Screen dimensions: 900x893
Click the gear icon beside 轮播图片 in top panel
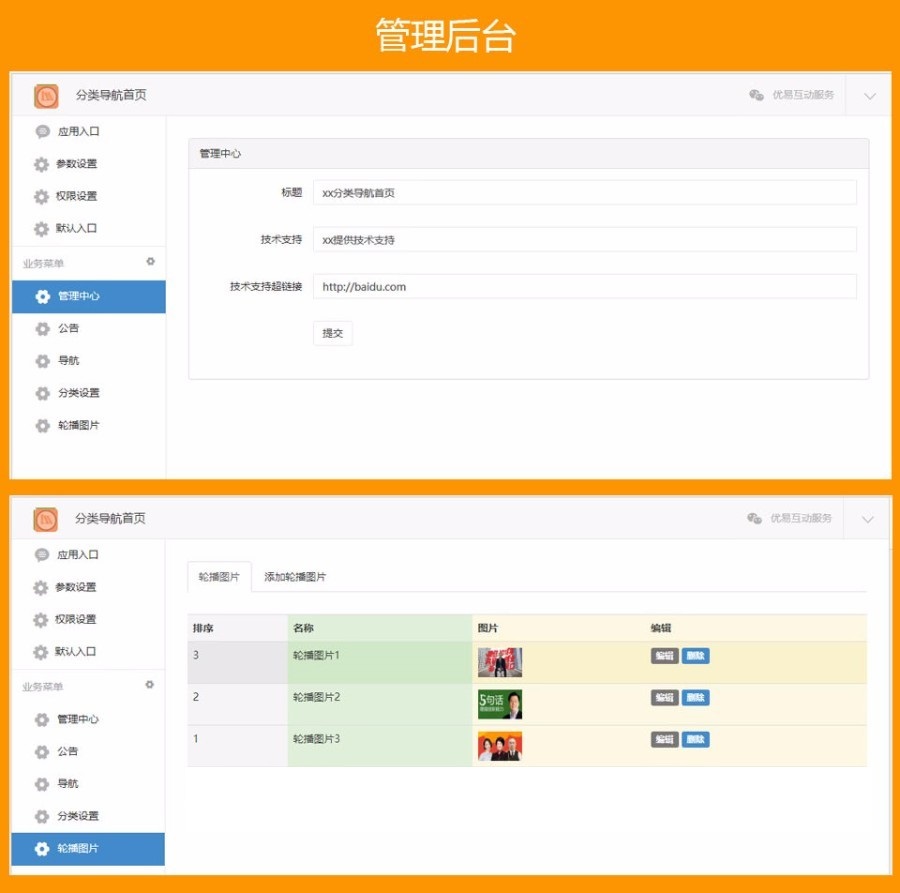42,425
